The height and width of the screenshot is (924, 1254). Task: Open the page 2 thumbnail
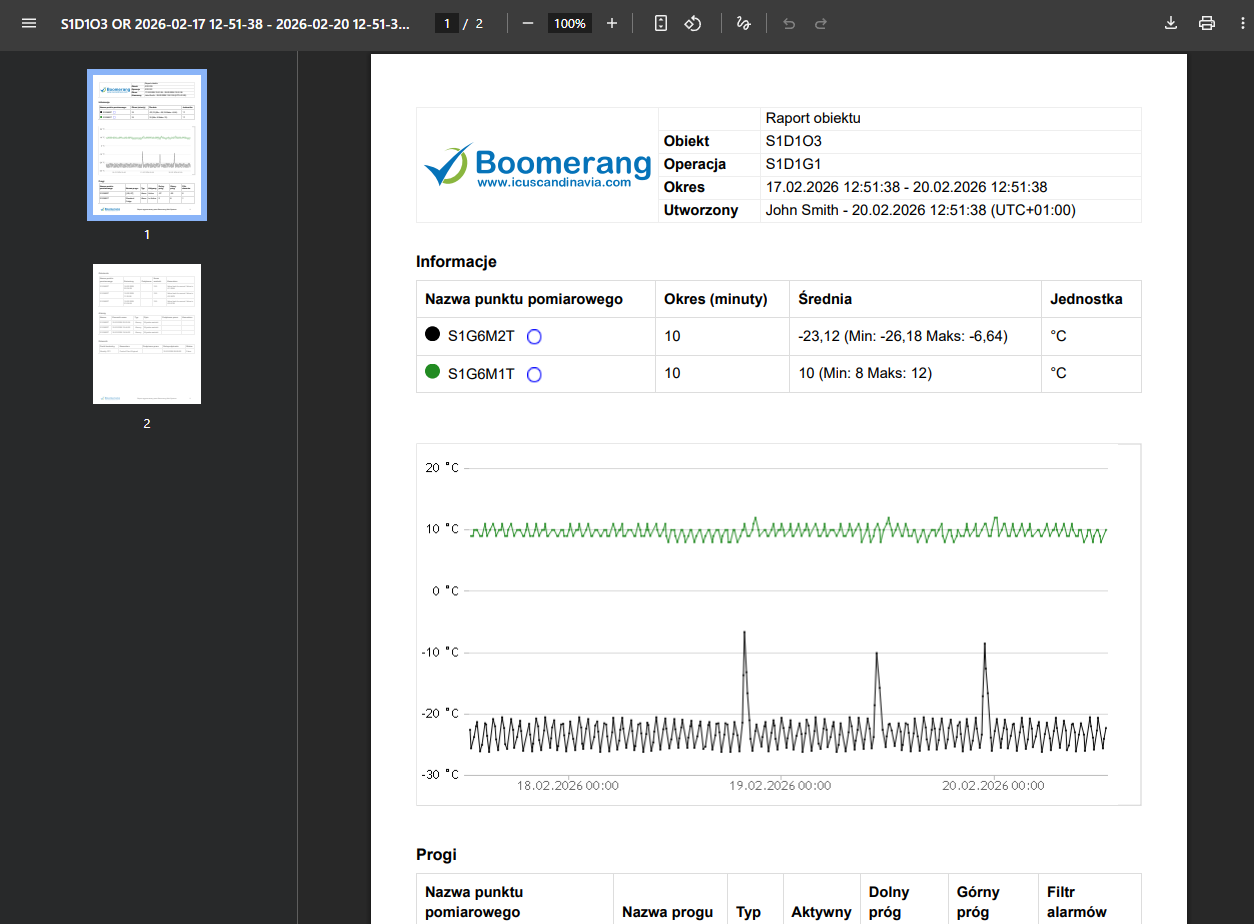(147, 334)
